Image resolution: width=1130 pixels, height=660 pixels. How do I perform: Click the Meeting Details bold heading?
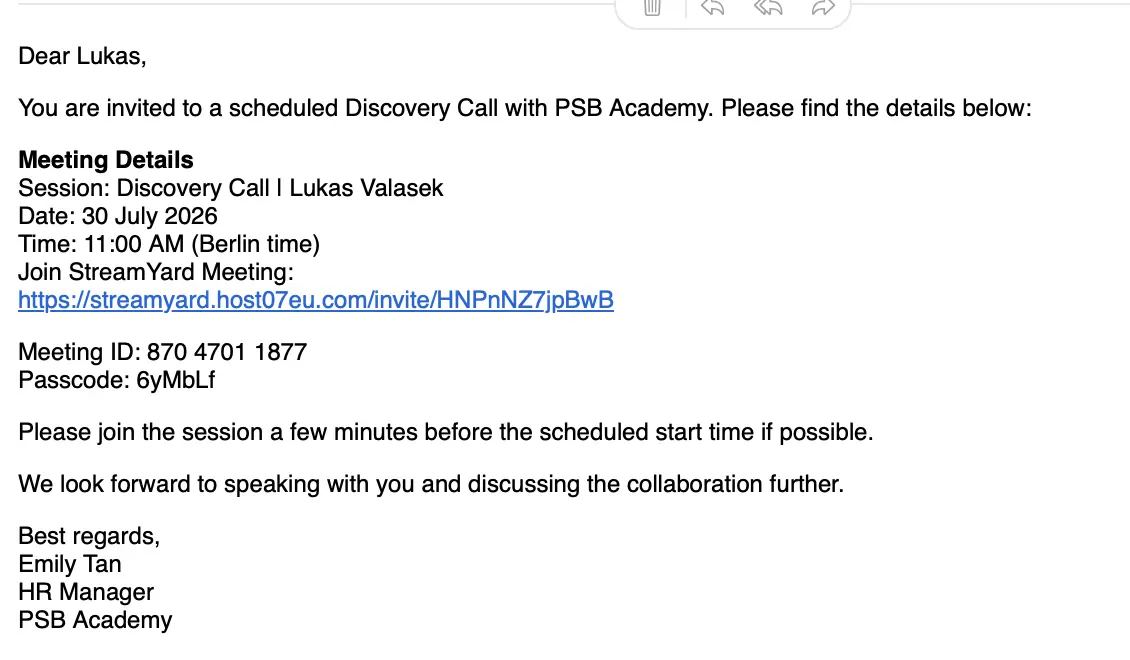pyautogui.click(x=106, y=160)
